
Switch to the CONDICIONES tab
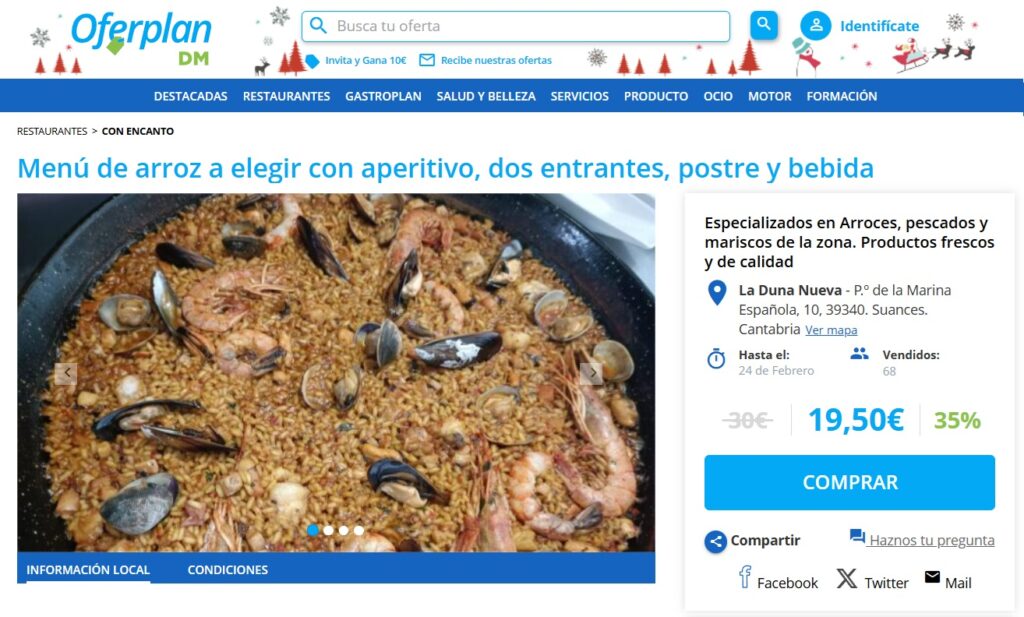tap(227, 569)
